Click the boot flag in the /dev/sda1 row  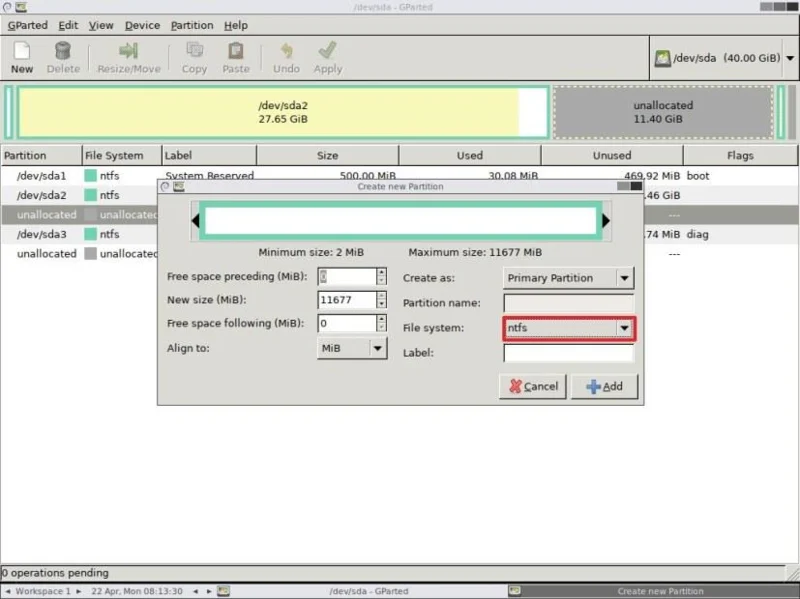point(698,176)
